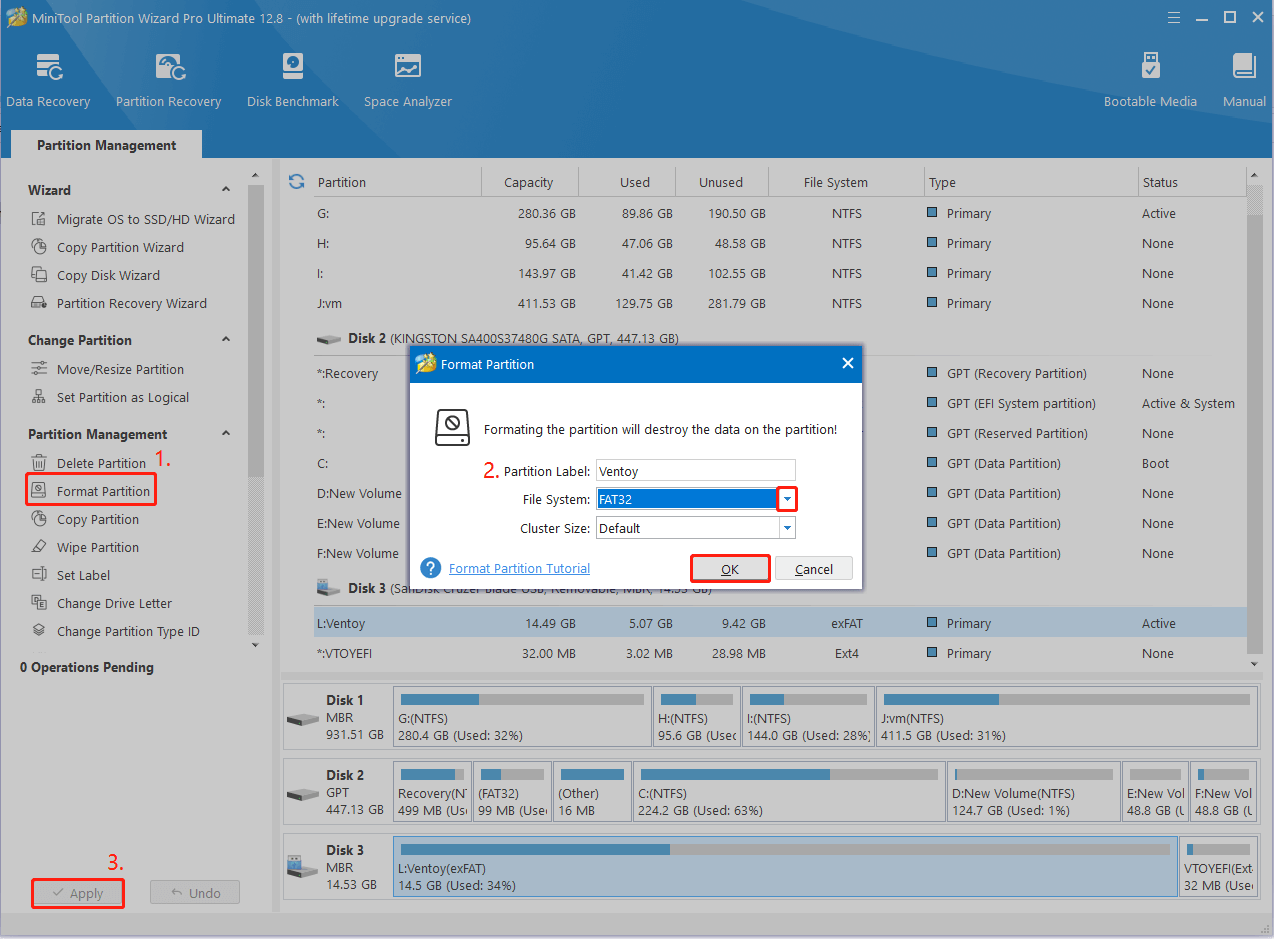Select J:vm partition row
Screen dimensions: 1274x939
780,303
